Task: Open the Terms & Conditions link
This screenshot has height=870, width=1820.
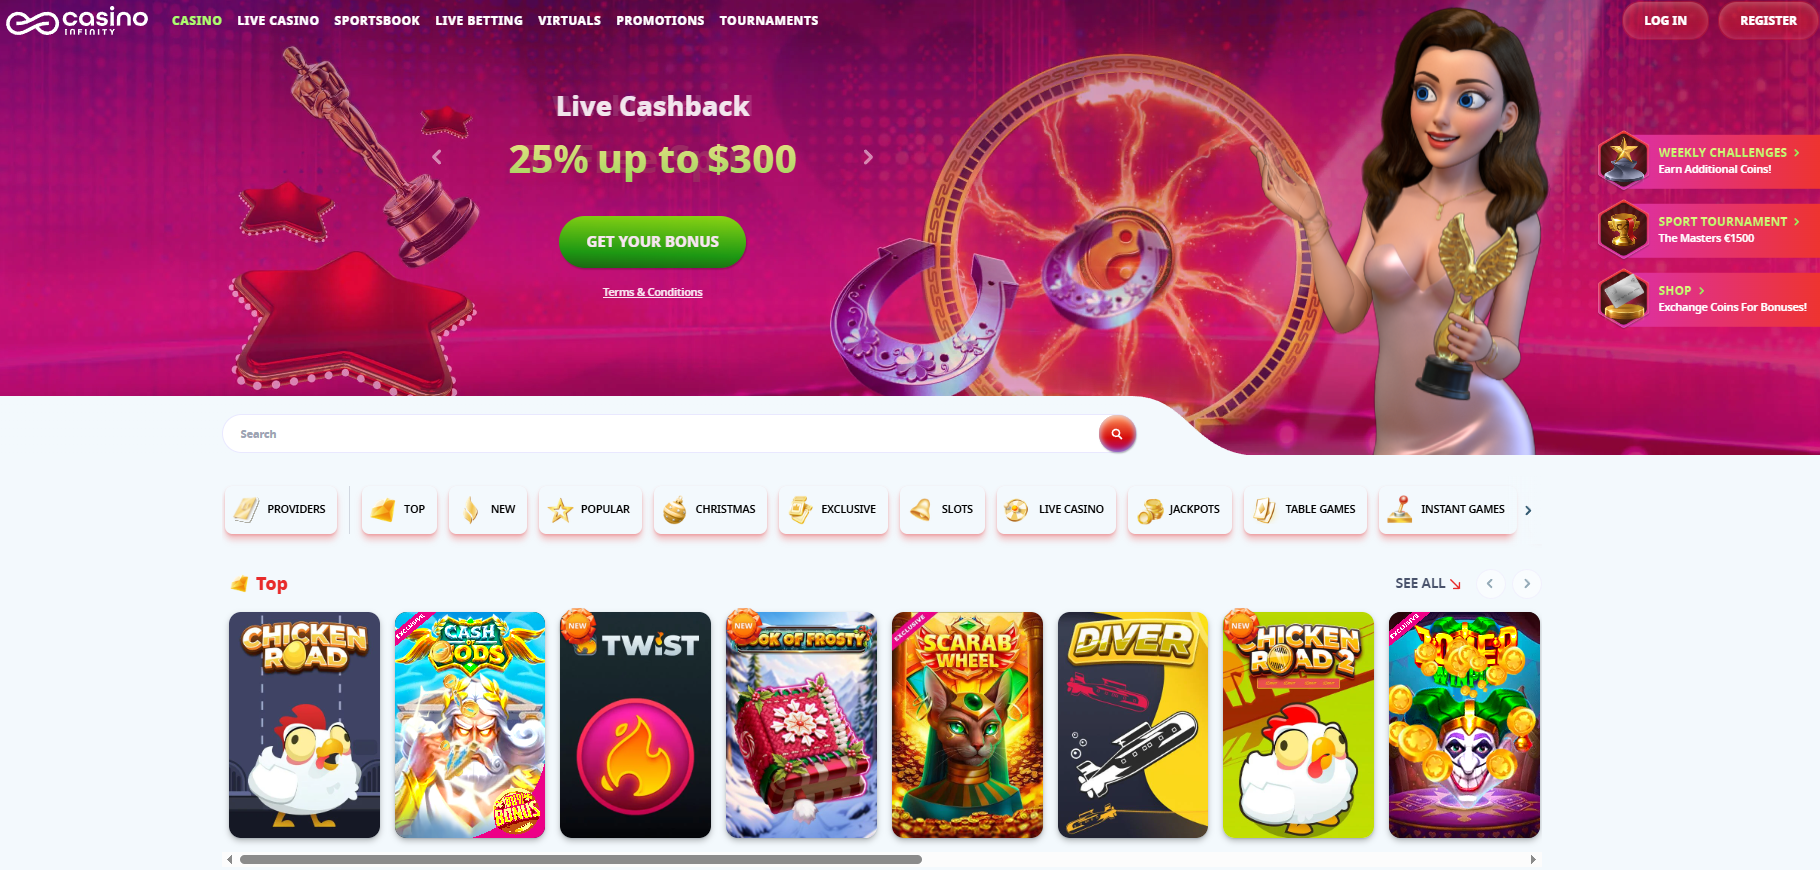Action: point(653,292)
